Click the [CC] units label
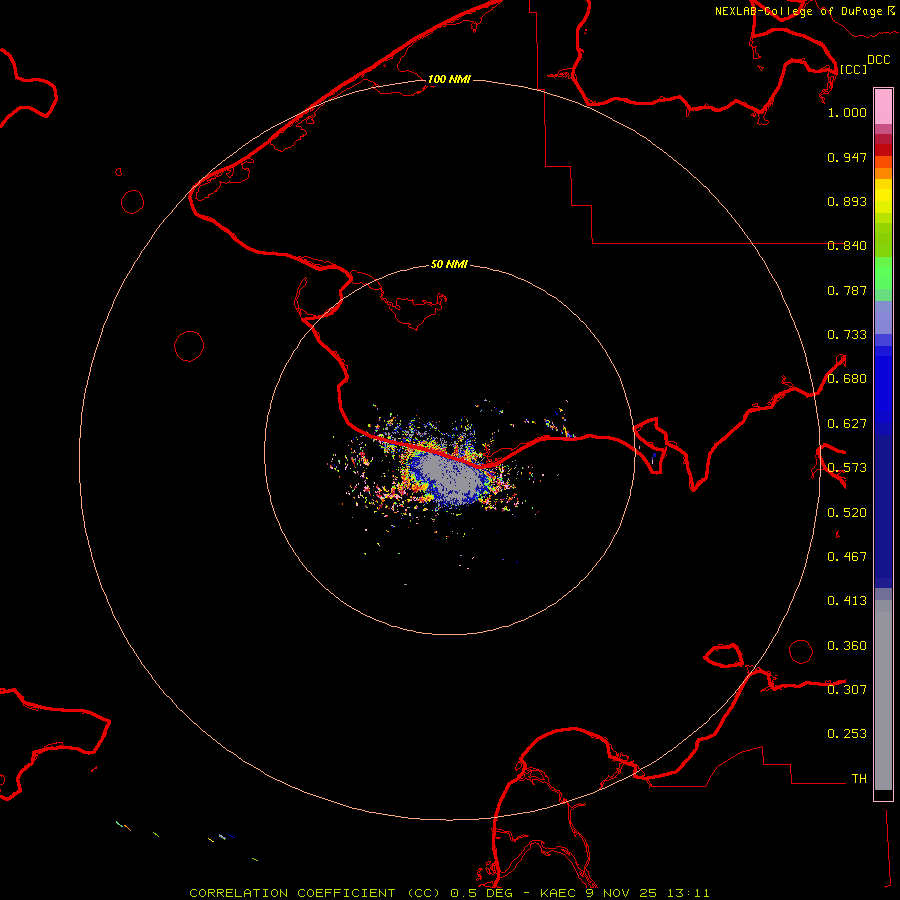 tap(853, 69)
